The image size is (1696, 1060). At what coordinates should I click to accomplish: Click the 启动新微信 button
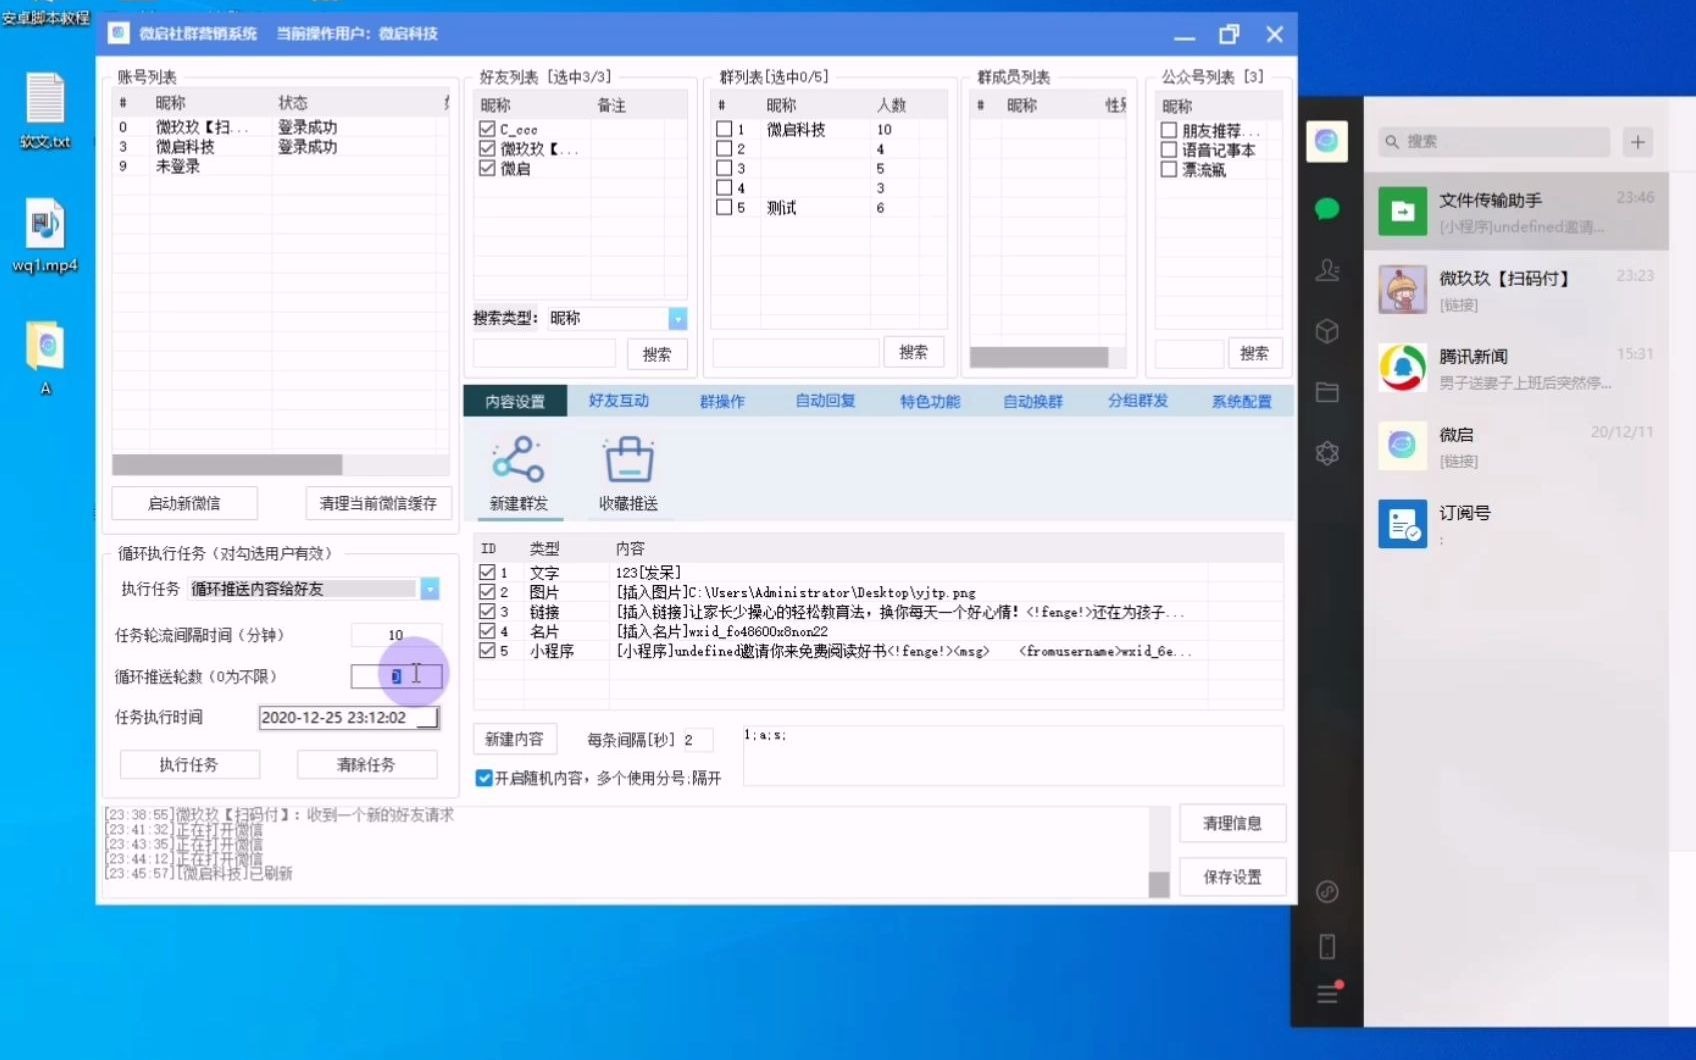click(184, 503)
